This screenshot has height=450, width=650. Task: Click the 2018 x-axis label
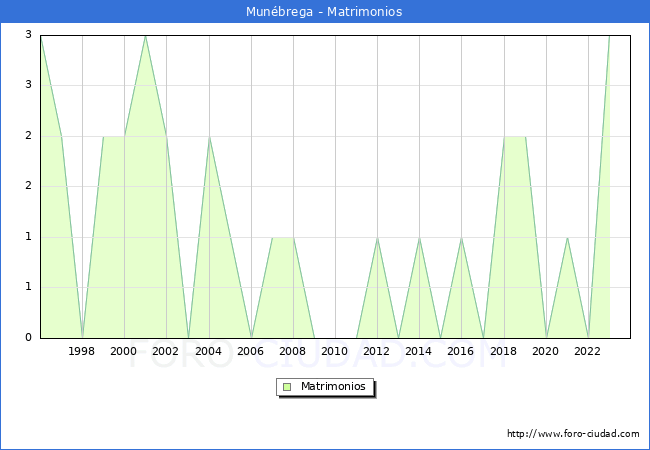(x=504, y=351)
